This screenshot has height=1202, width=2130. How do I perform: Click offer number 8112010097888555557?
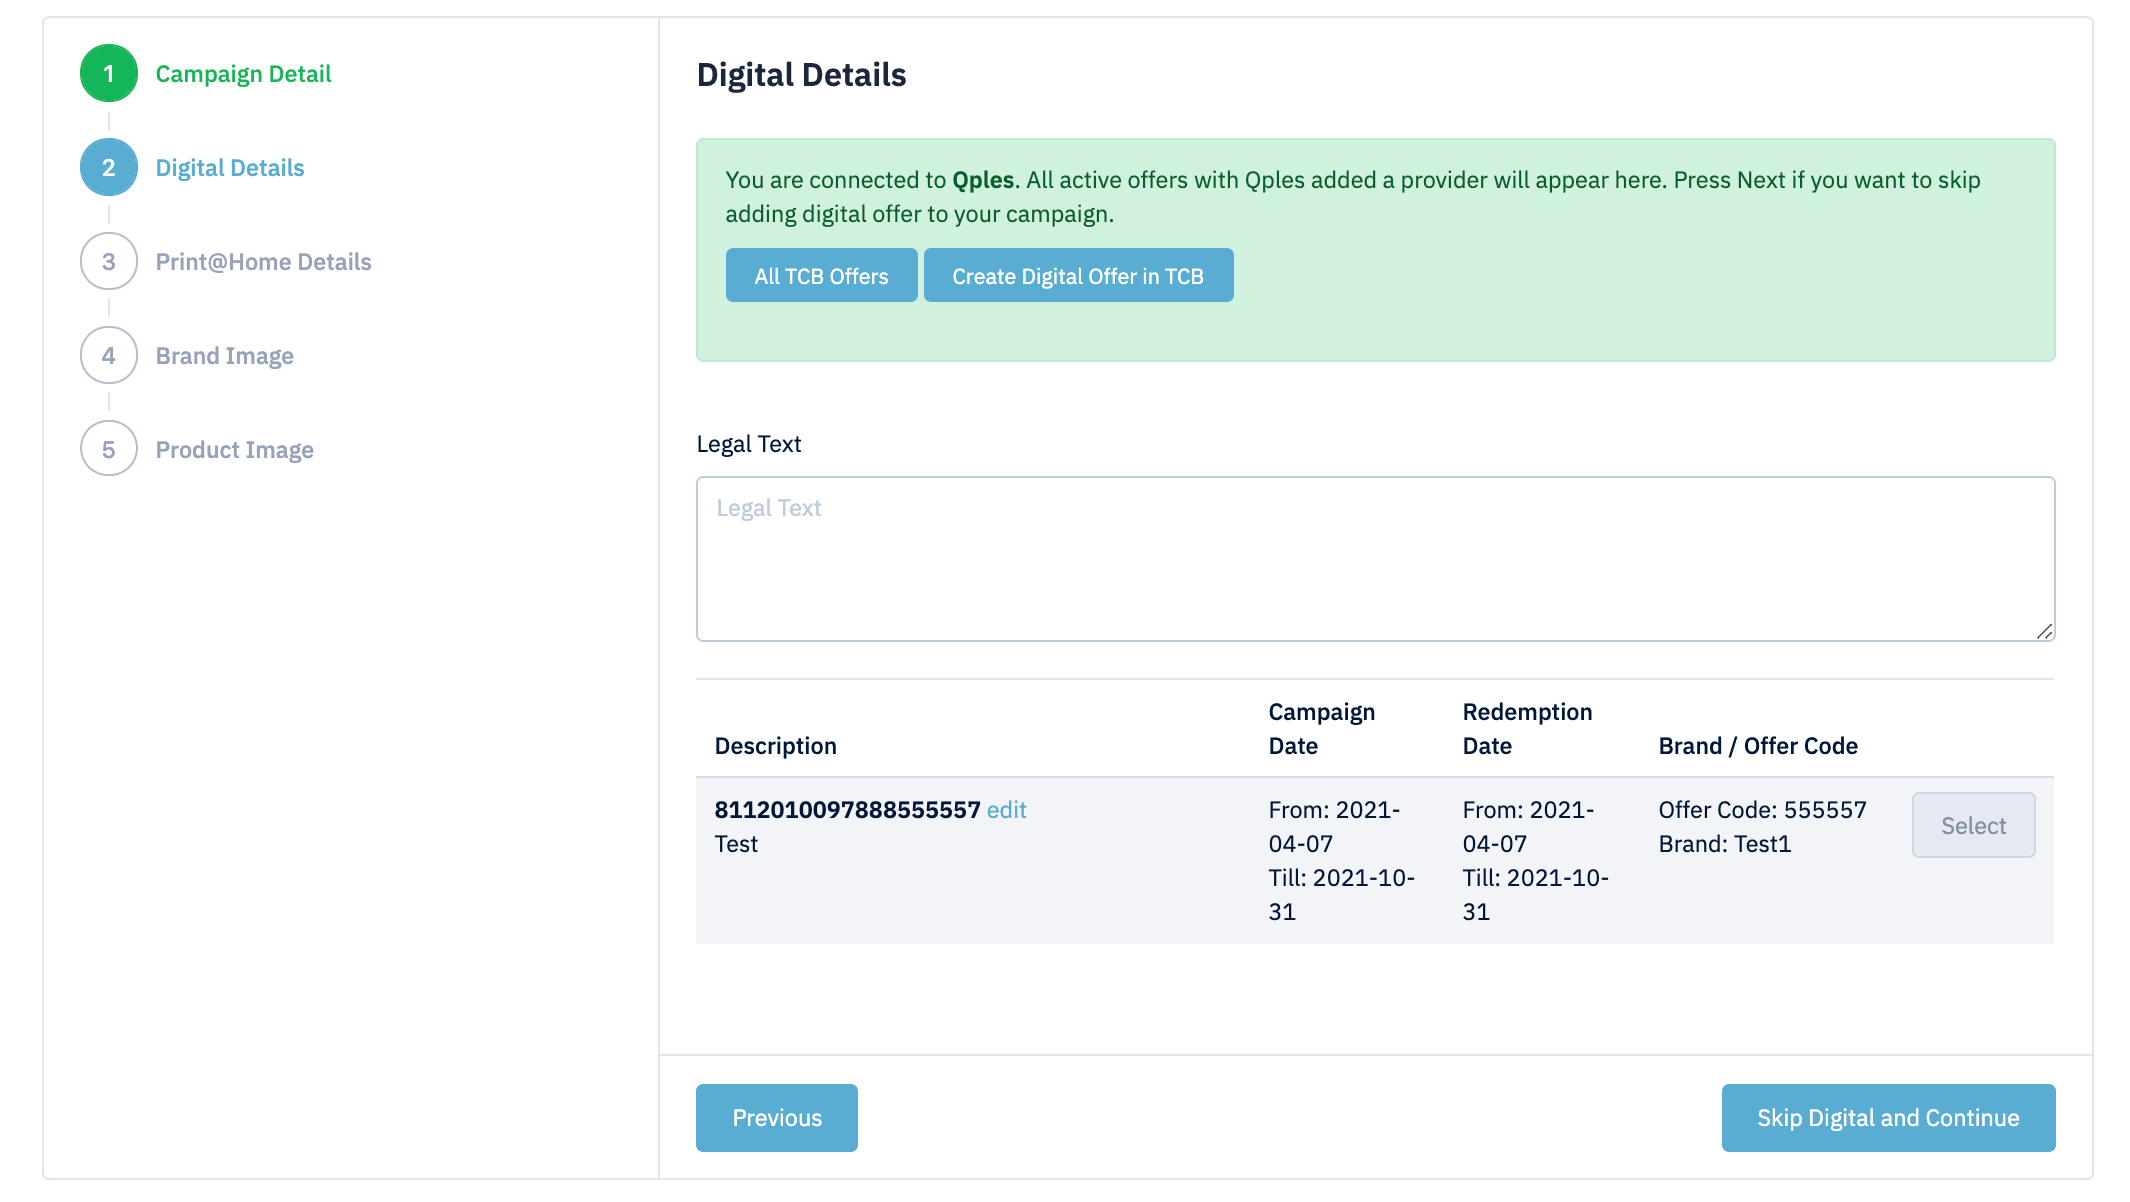pos(847,810)
